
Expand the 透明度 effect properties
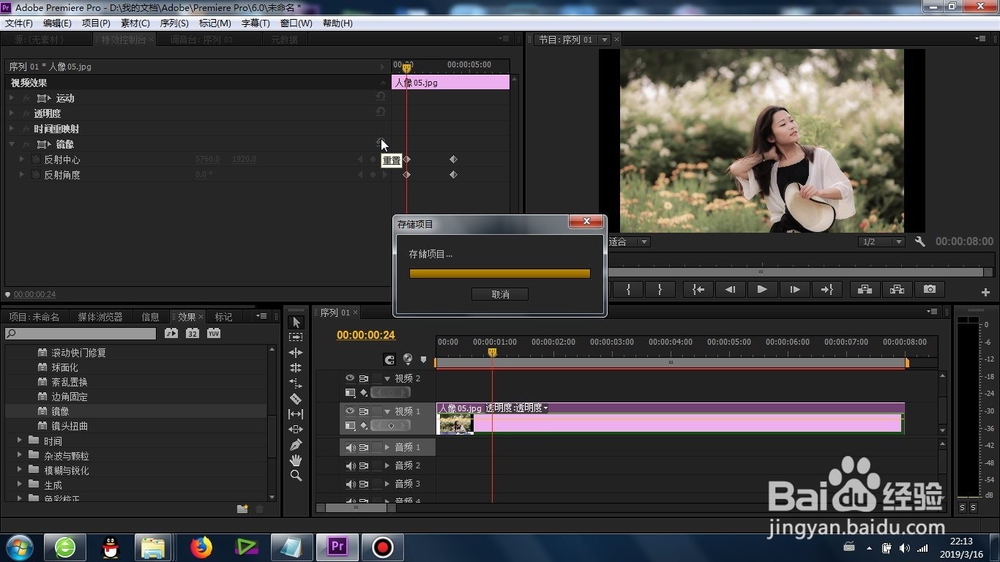coord(11,114)
